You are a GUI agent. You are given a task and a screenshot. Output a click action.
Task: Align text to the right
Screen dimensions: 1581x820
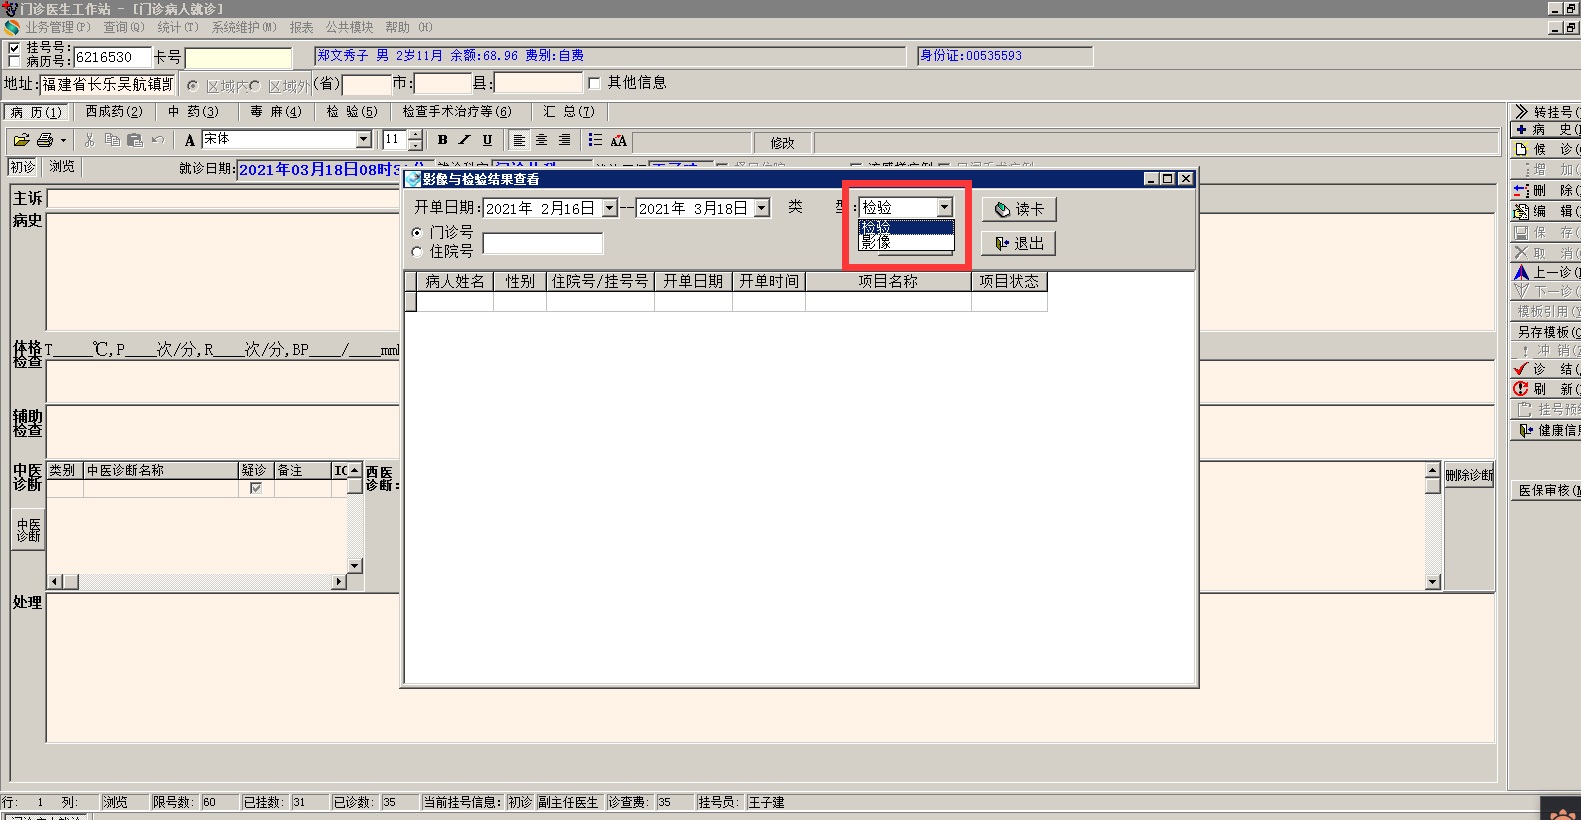565,140
